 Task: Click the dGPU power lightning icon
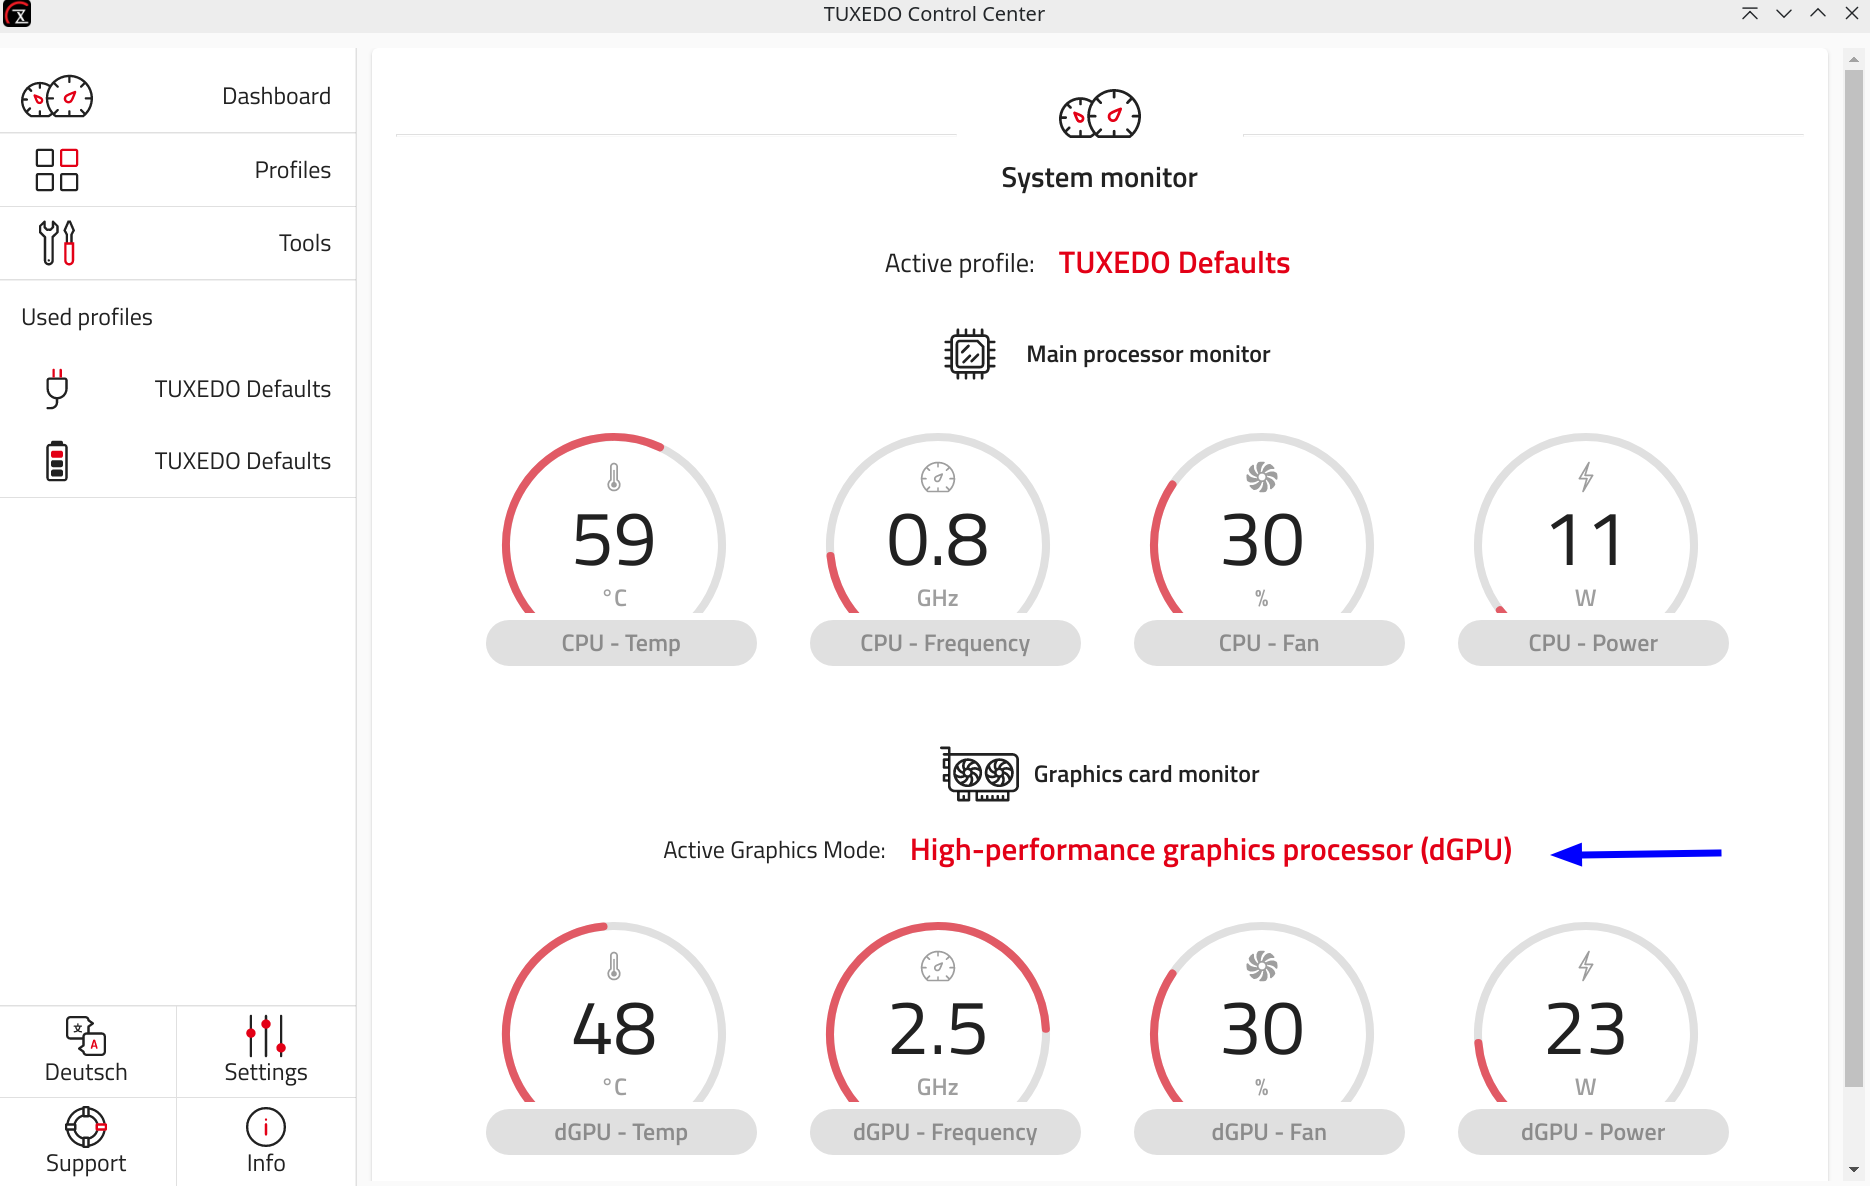point(1586,966)
